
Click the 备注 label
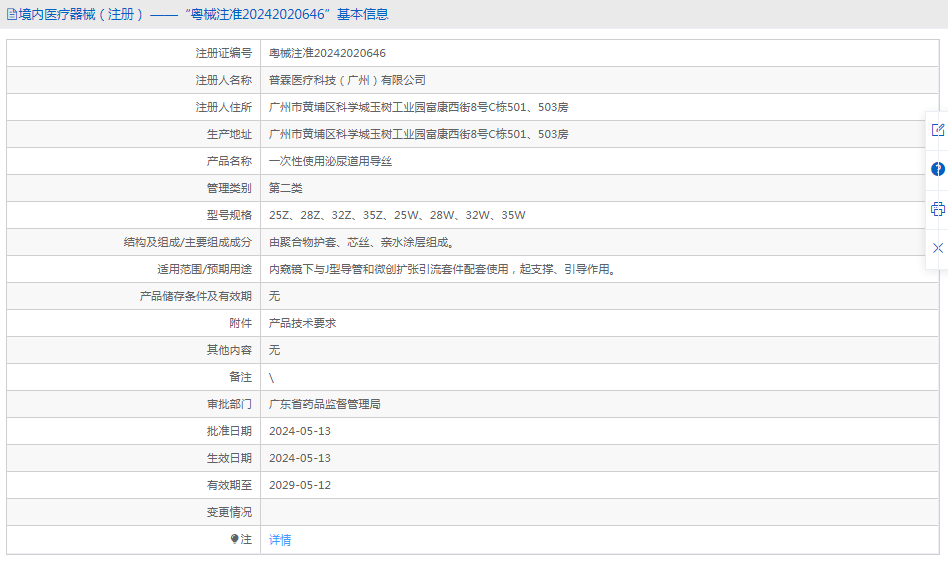click(241, 377)
